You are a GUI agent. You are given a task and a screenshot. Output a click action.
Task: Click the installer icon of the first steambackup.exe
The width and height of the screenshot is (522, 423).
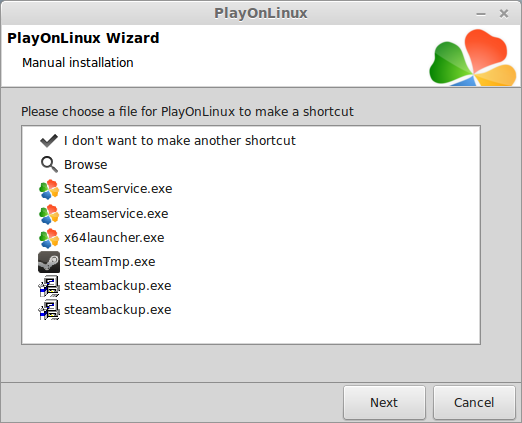pyautogui.click(x=49, y=286)
